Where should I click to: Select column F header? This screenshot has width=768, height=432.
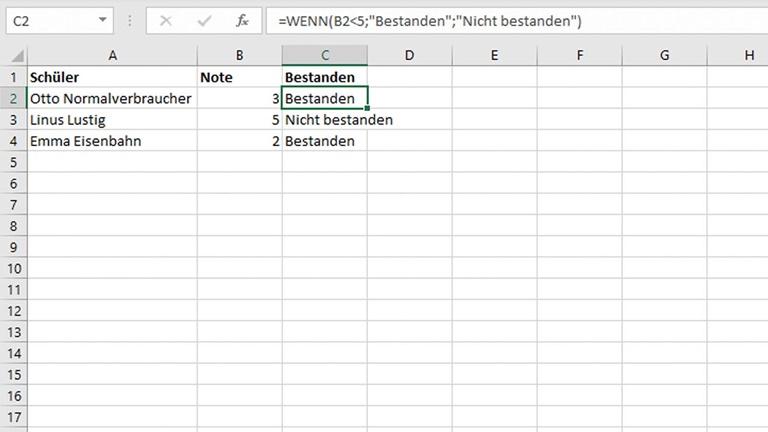(579, 56)
